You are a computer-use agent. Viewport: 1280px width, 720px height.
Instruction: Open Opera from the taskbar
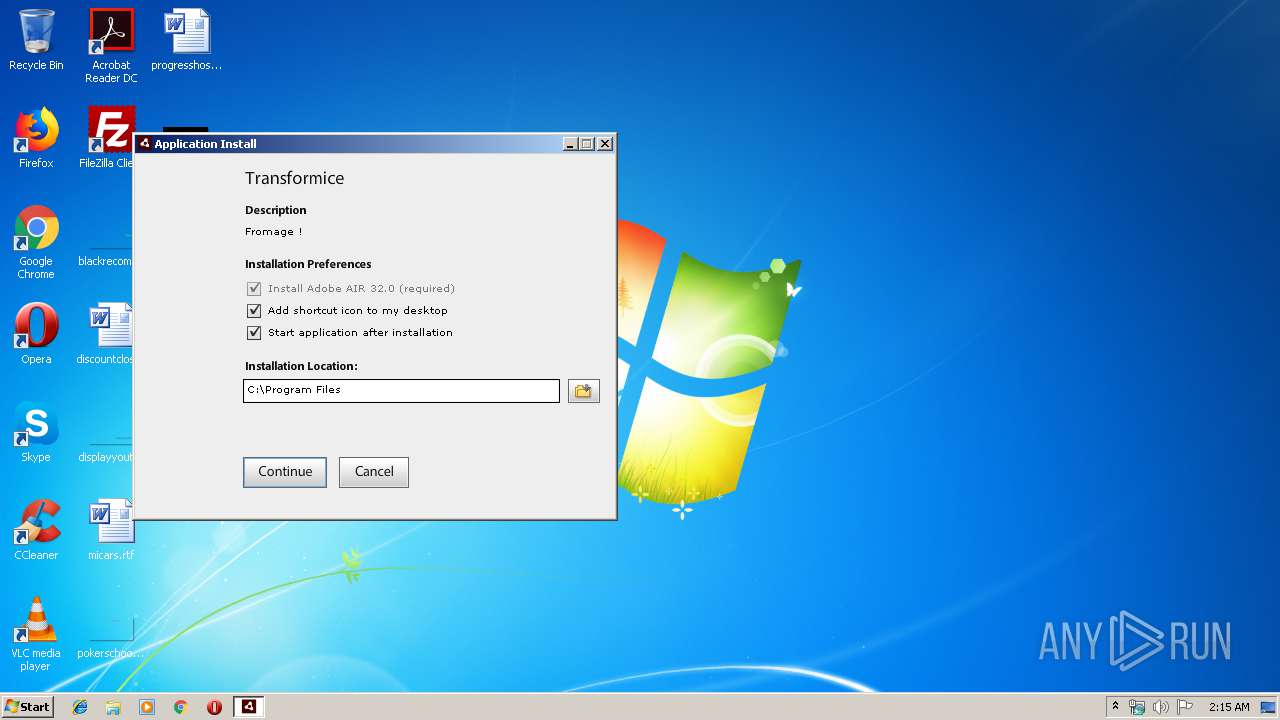point(214,707)
